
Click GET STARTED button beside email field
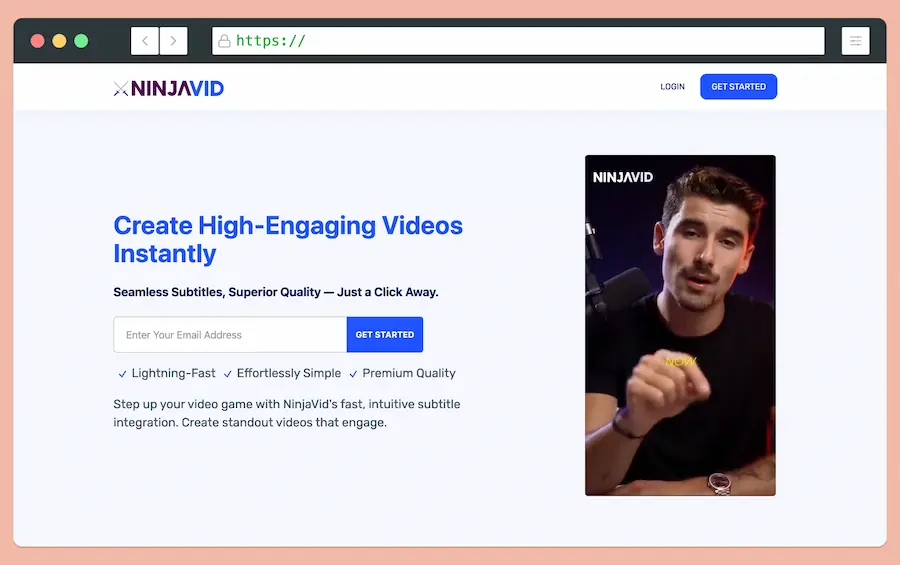(385, 335)
